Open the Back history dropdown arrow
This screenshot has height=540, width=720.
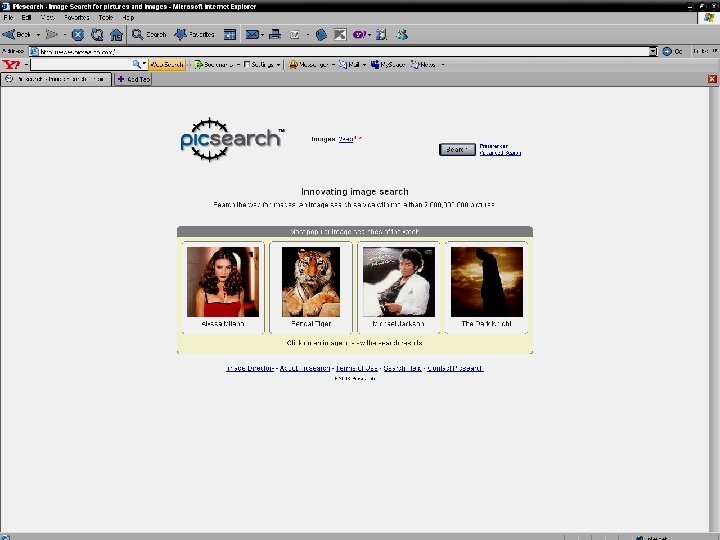[38, 34]
